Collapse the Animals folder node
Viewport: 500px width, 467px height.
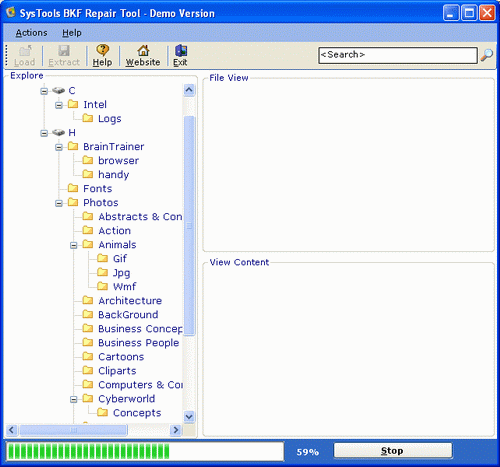pos(74,245)
